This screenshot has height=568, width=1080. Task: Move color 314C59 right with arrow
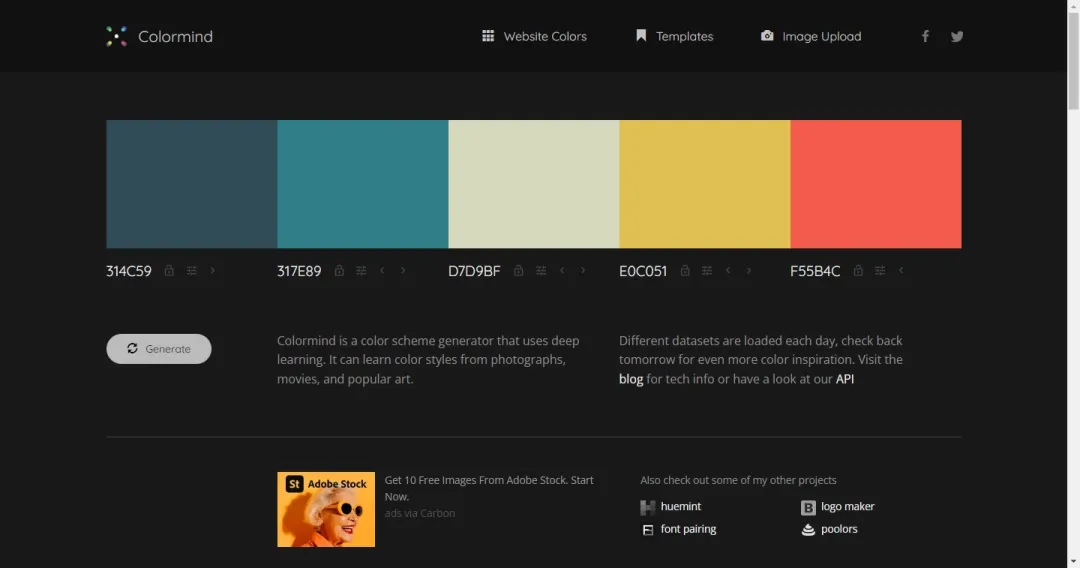pyautogui.click(x=213, y=271)
